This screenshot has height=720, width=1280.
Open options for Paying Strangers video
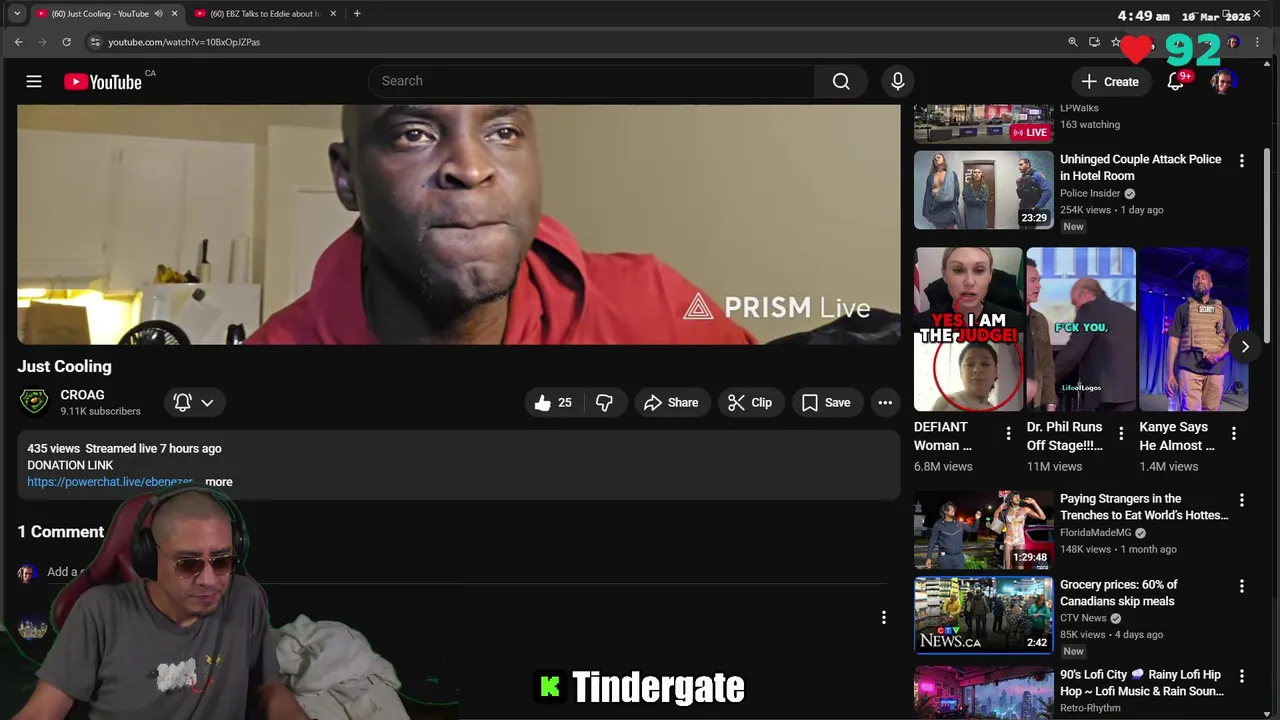(x=1242, y=500)
